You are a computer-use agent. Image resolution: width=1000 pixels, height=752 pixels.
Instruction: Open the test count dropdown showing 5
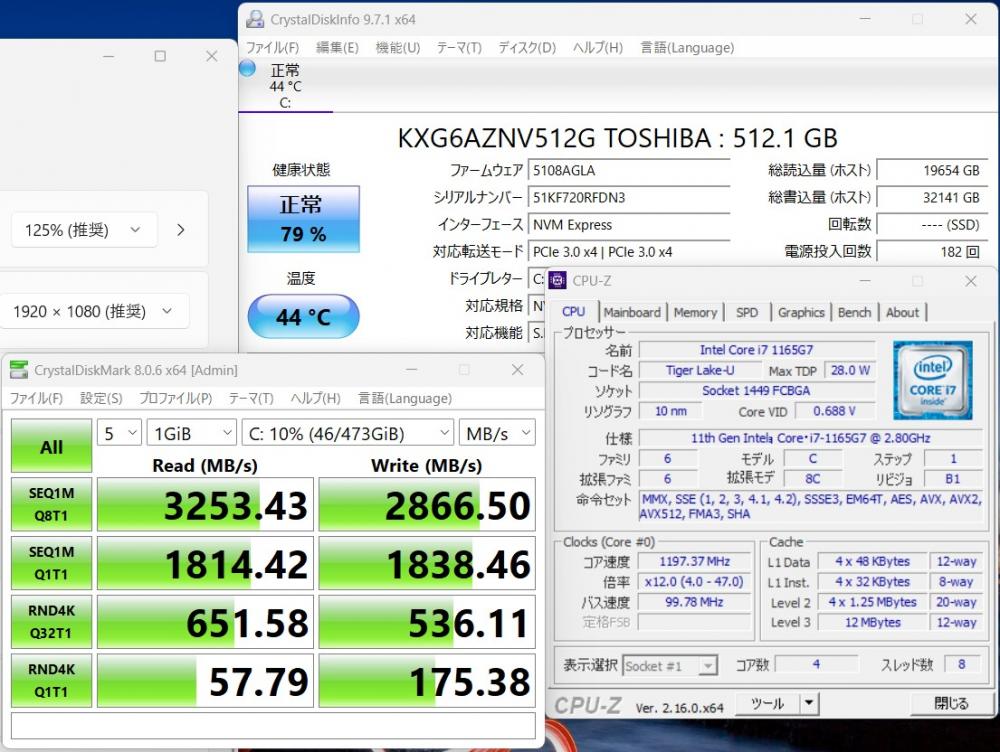(x=119, y=434)
